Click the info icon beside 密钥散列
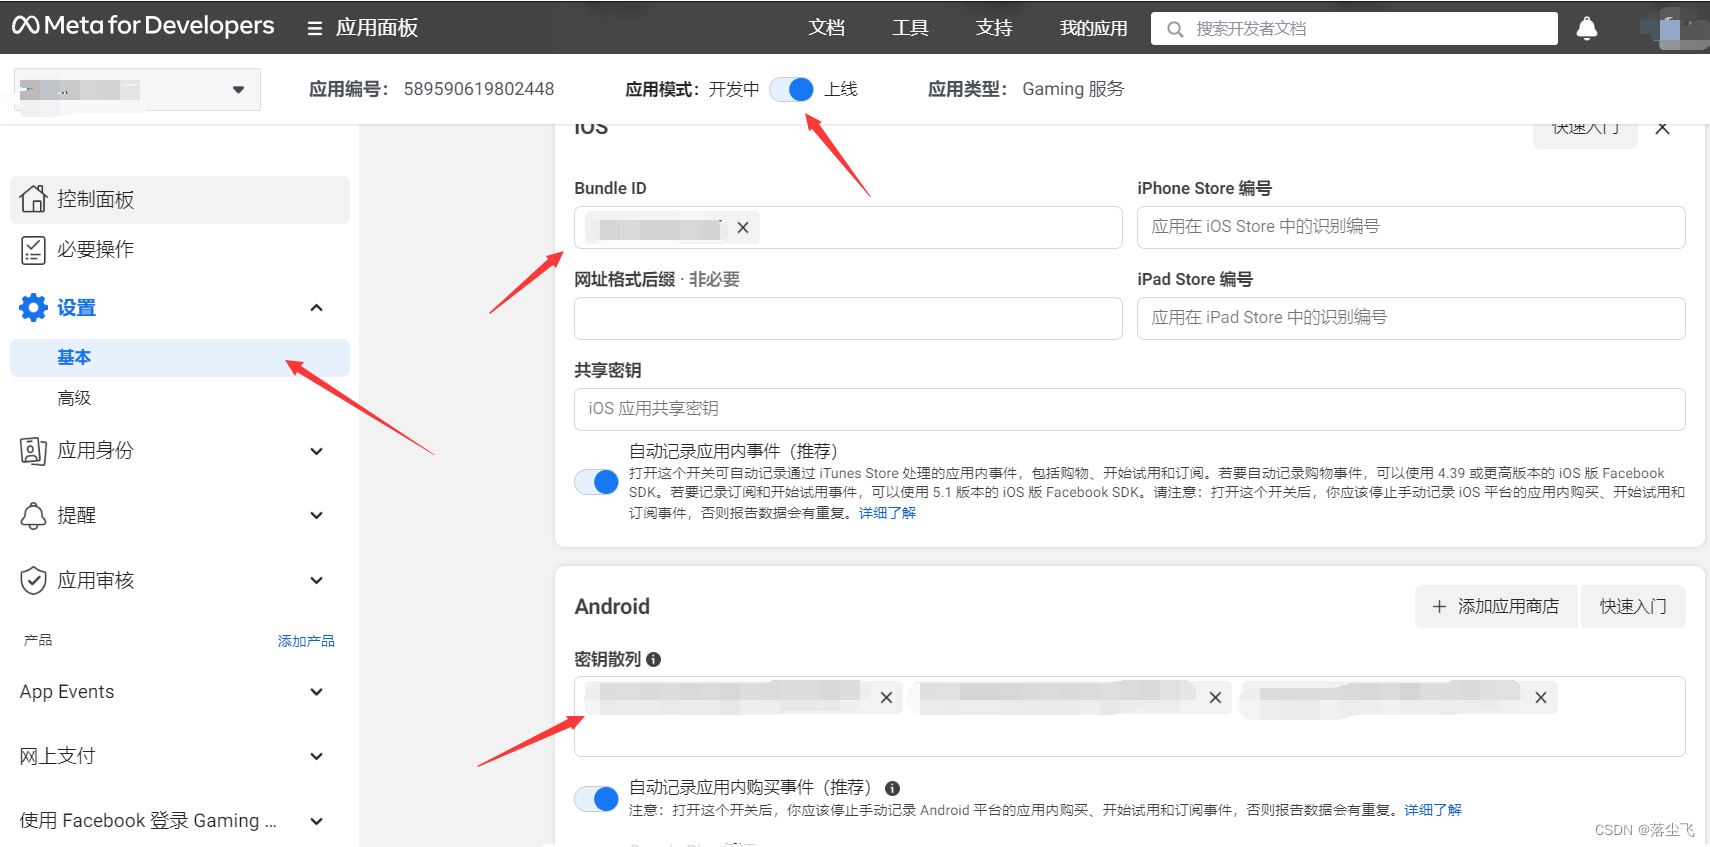 tap(654, 660)
